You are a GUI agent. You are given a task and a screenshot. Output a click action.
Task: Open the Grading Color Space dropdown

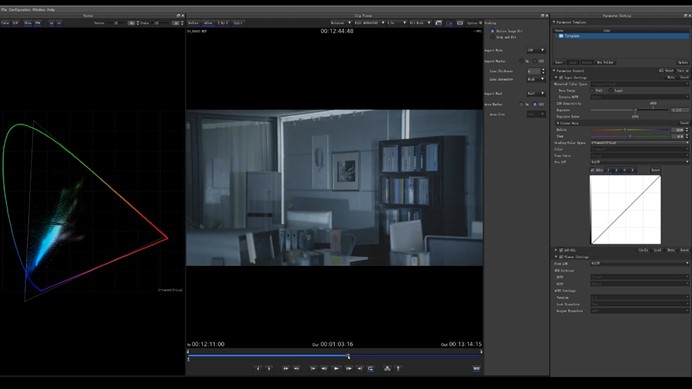coord(639,143)
